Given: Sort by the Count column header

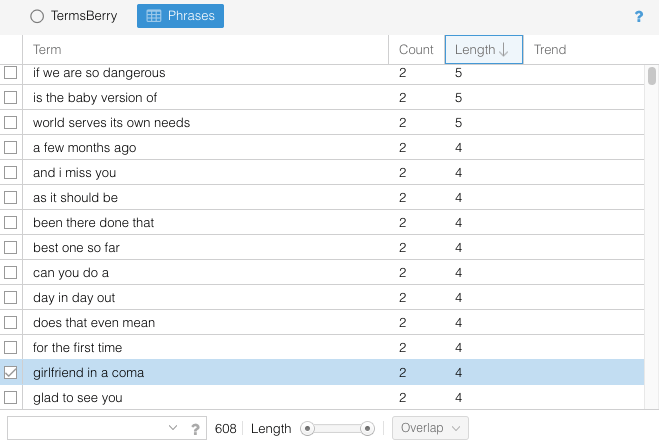Looking at the screenshot, I should click(x=416, y=50).
